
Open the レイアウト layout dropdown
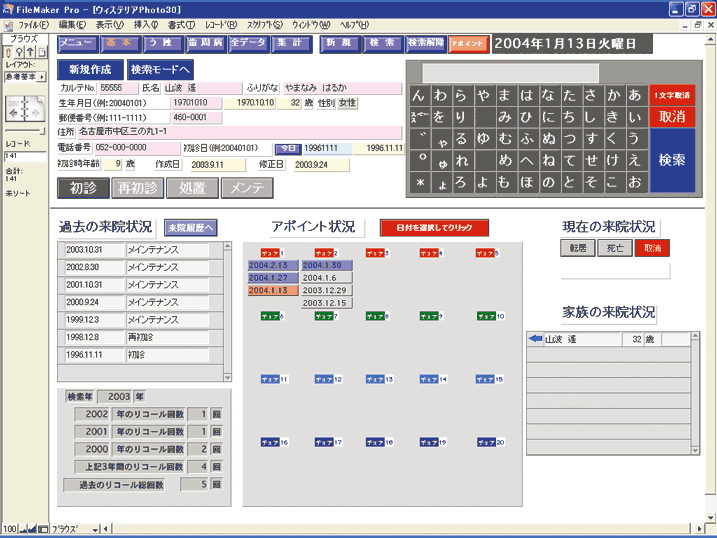pos(24,75)
